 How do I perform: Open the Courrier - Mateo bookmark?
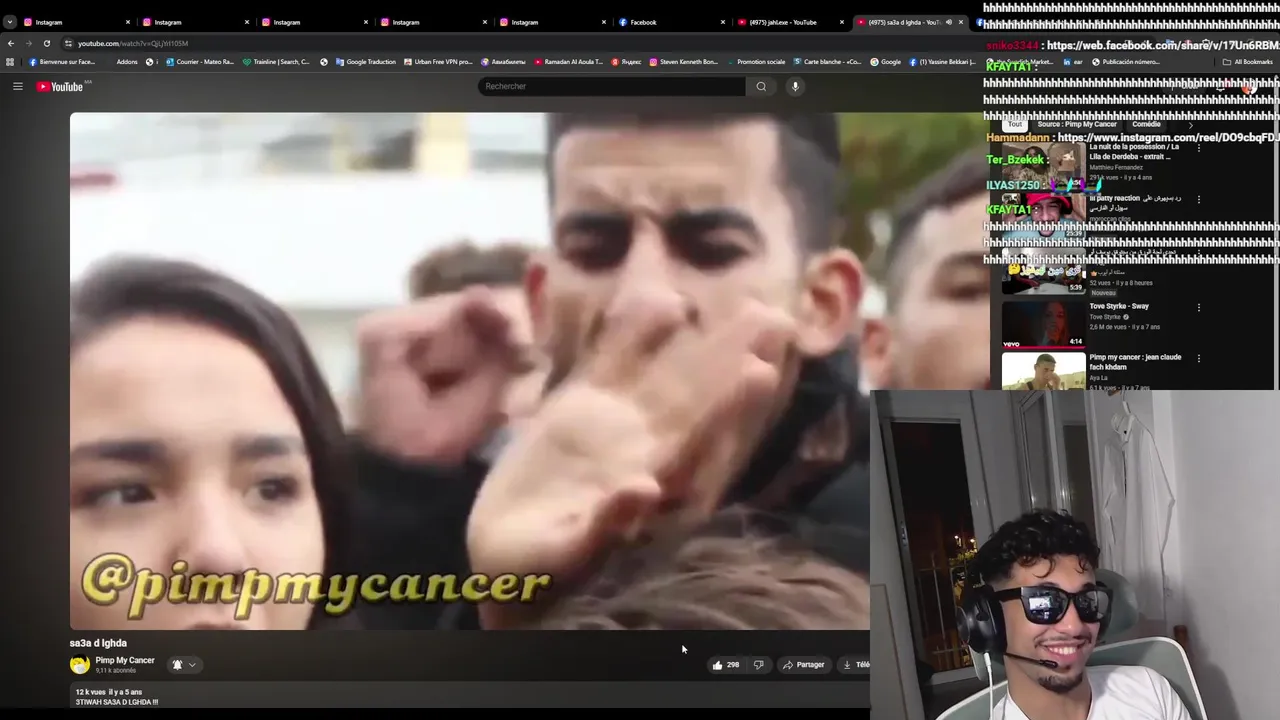click(199, 62)
